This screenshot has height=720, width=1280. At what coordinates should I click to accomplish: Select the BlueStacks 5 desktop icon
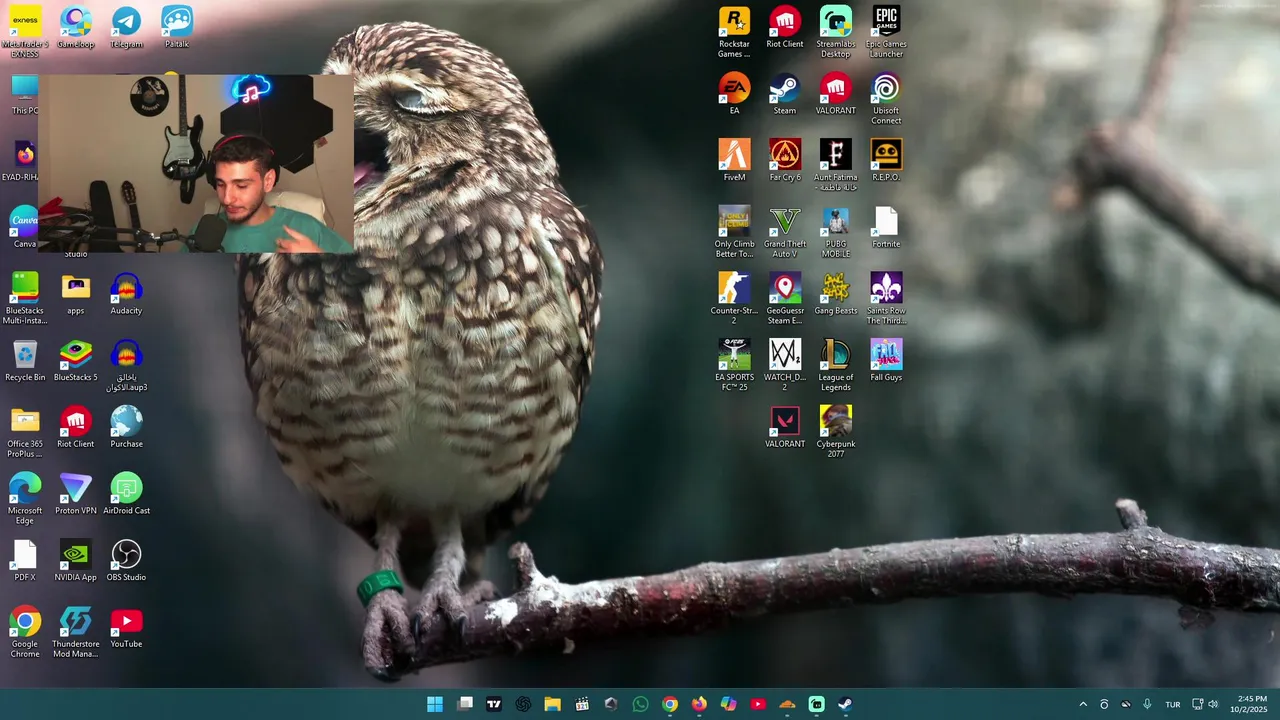[75, 361]
